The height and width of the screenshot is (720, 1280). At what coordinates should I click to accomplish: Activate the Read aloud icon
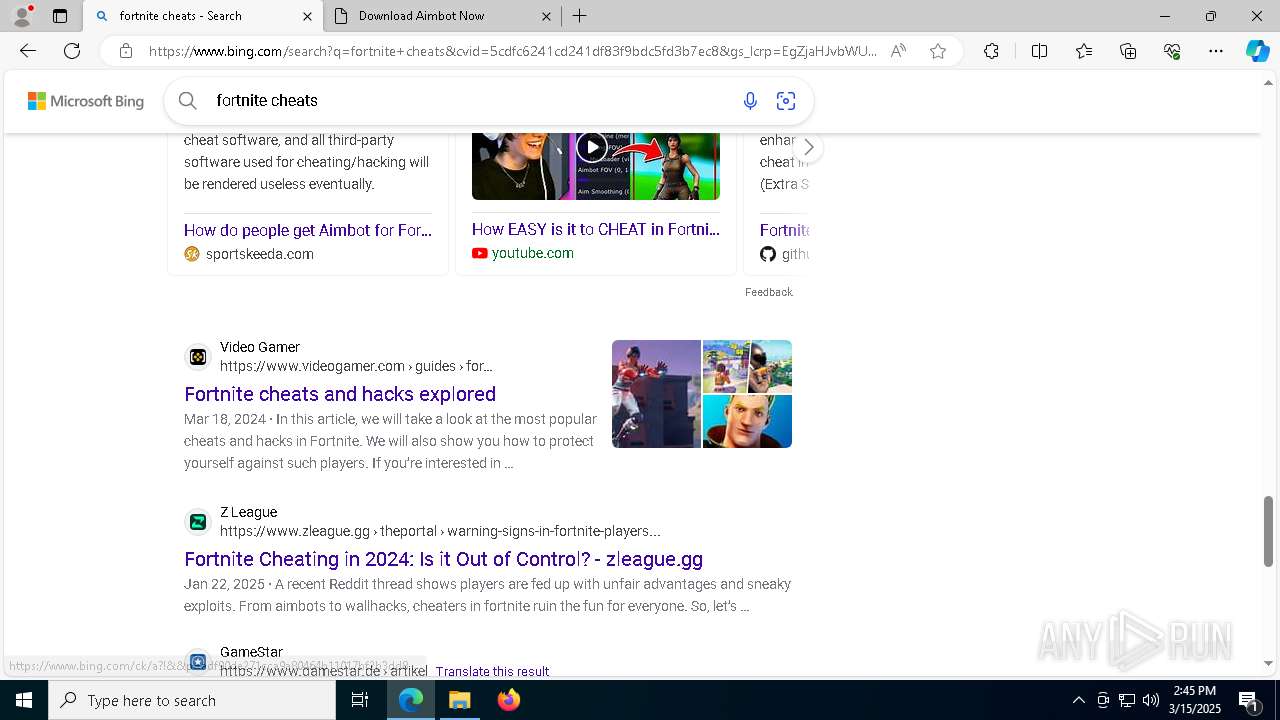(898, 51)
